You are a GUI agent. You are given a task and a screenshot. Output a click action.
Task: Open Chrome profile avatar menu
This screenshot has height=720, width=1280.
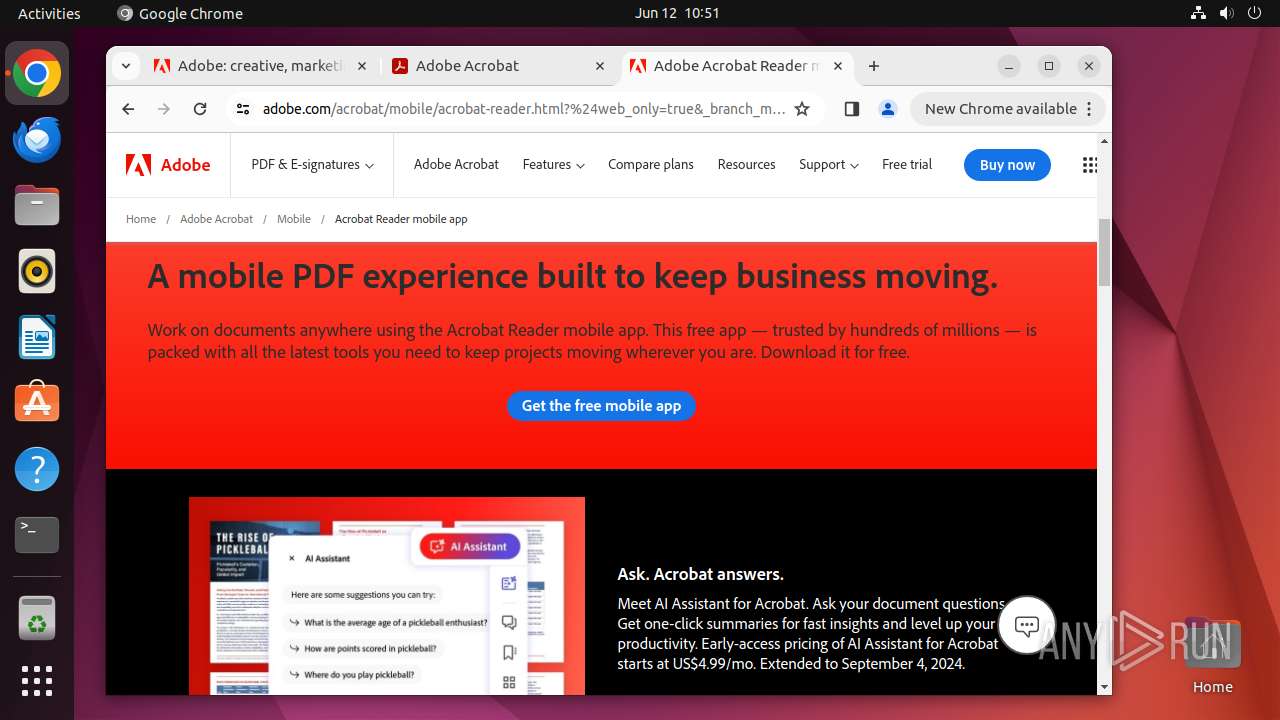[888, 109]
